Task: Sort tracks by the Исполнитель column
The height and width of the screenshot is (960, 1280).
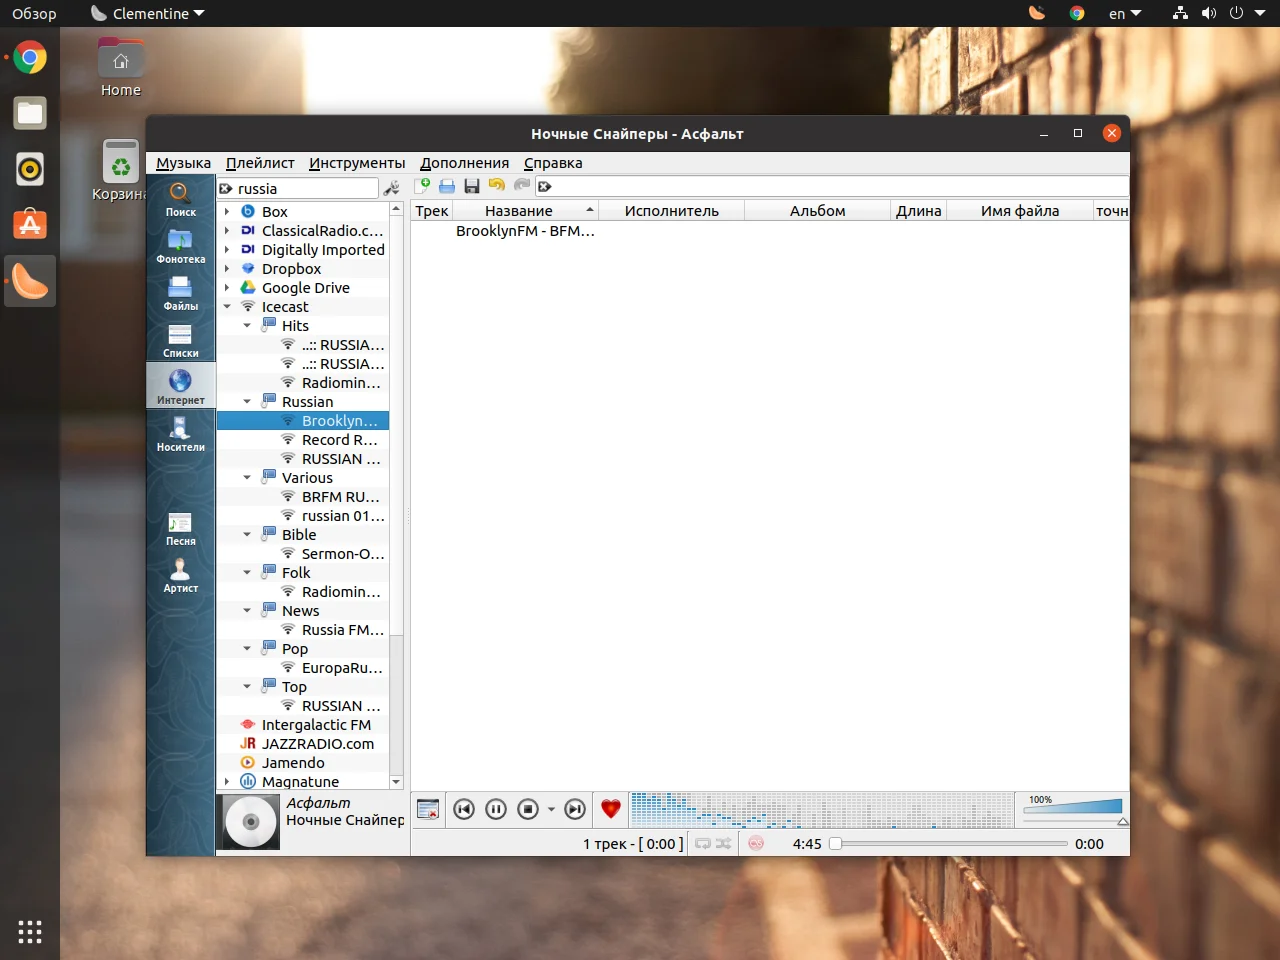Action: point(671,210)
